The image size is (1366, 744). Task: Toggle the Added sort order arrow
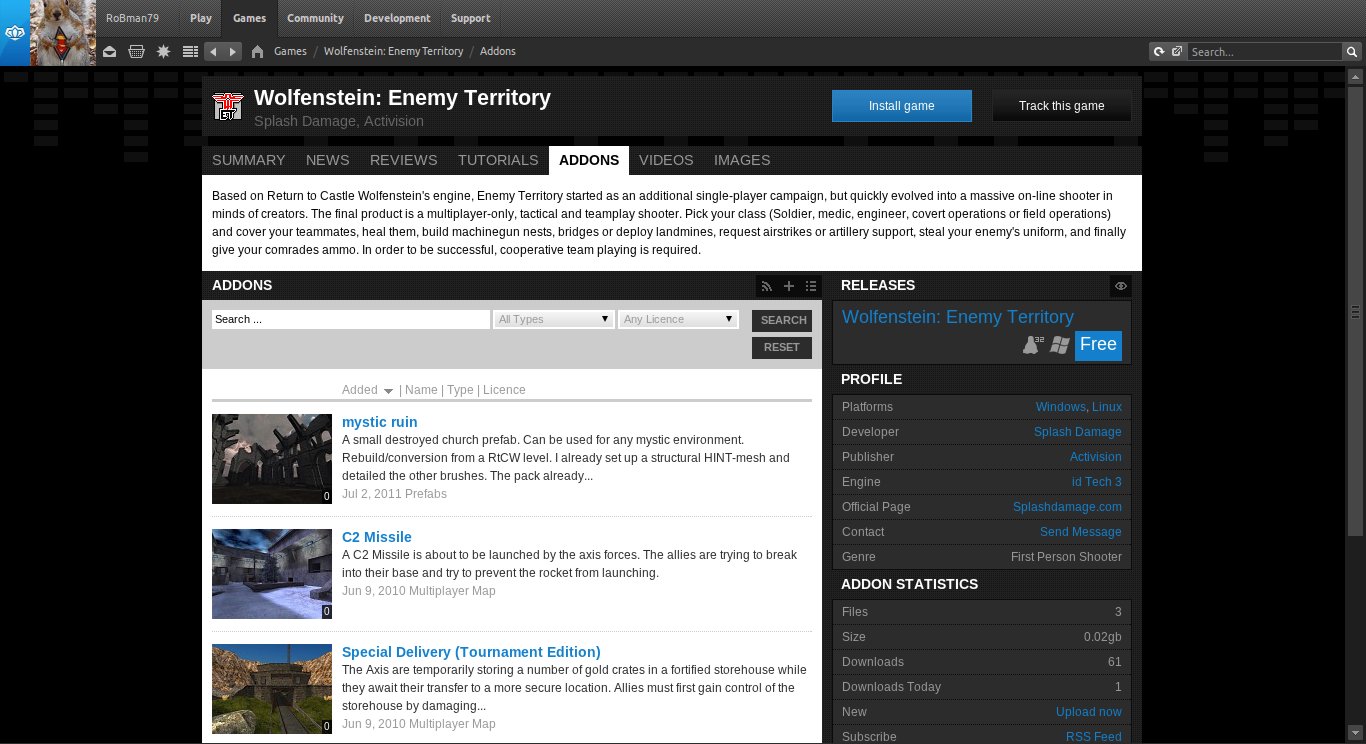pos(388,391)
